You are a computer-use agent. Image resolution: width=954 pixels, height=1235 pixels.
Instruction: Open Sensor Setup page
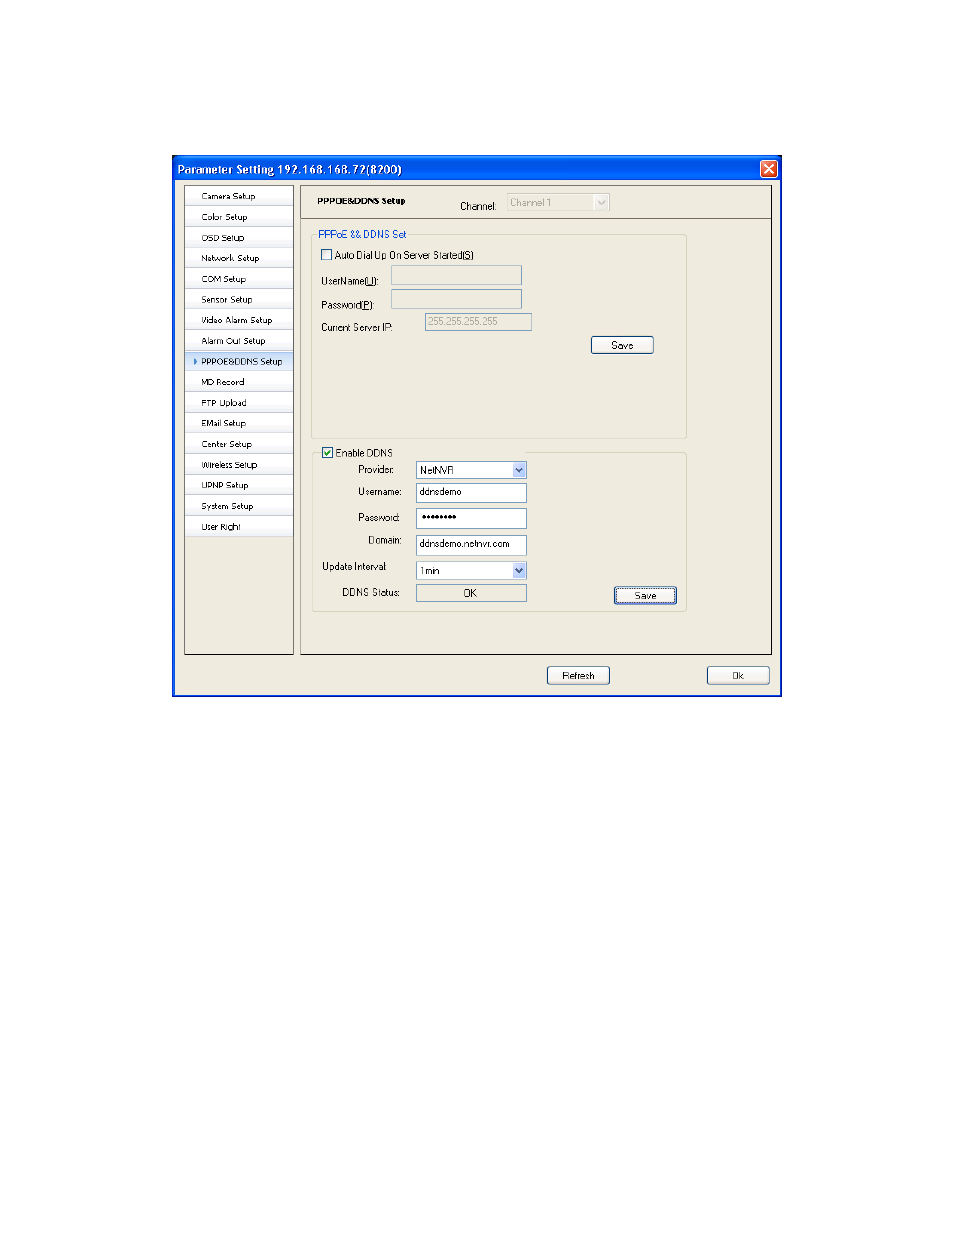tap(239, 299)
